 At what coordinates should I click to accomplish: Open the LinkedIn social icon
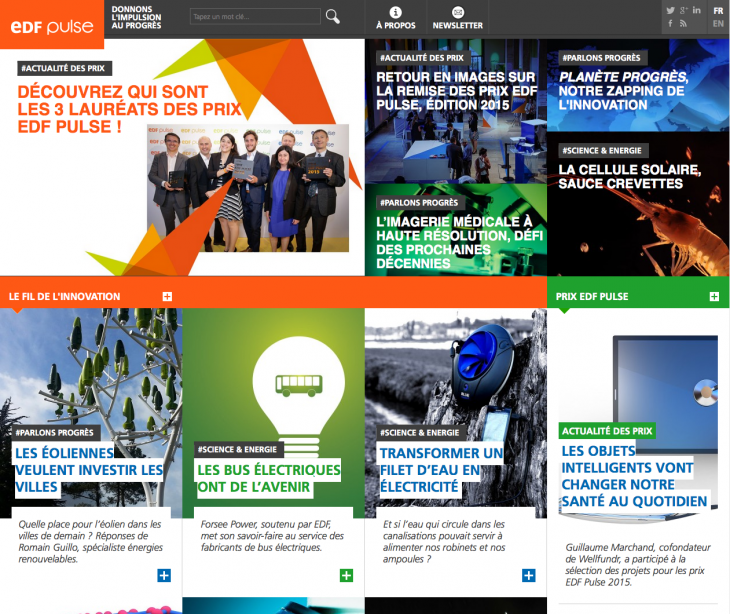click(x=696, y=10)
